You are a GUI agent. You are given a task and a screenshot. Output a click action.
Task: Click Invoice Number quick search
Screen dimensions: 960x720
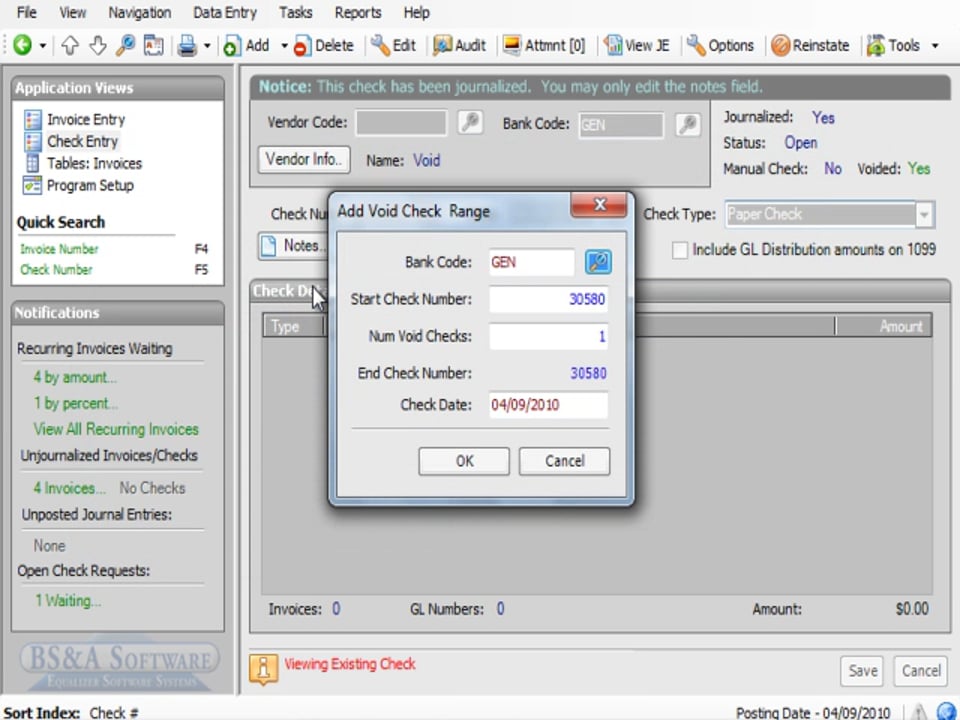coord(59,249)
